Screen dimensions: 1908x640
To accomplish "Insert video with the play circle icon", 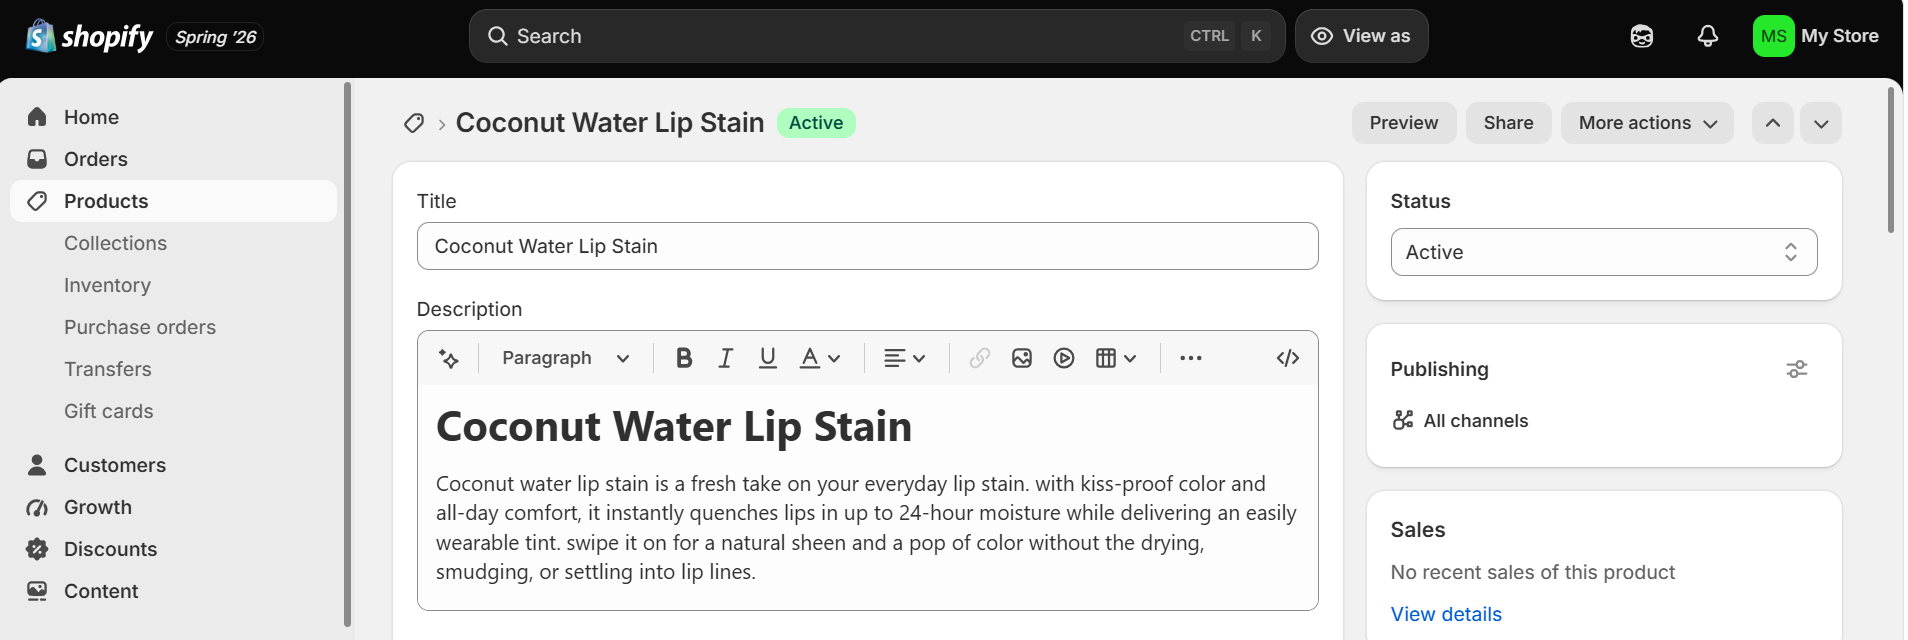I will (1064, 358).
